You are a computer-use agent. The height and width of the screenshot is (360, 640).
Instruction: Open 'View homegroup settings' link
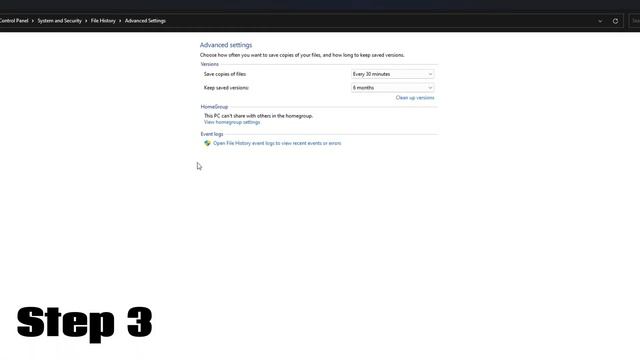click(x=232, y=122)
